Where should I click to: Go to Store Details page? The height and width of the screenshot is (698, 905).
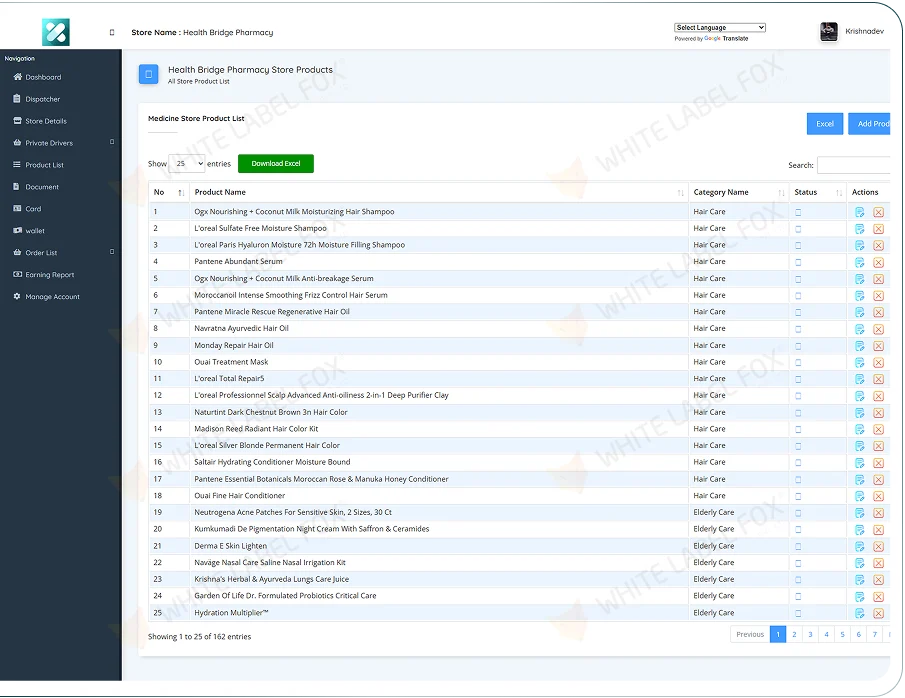tap(40, 121)
